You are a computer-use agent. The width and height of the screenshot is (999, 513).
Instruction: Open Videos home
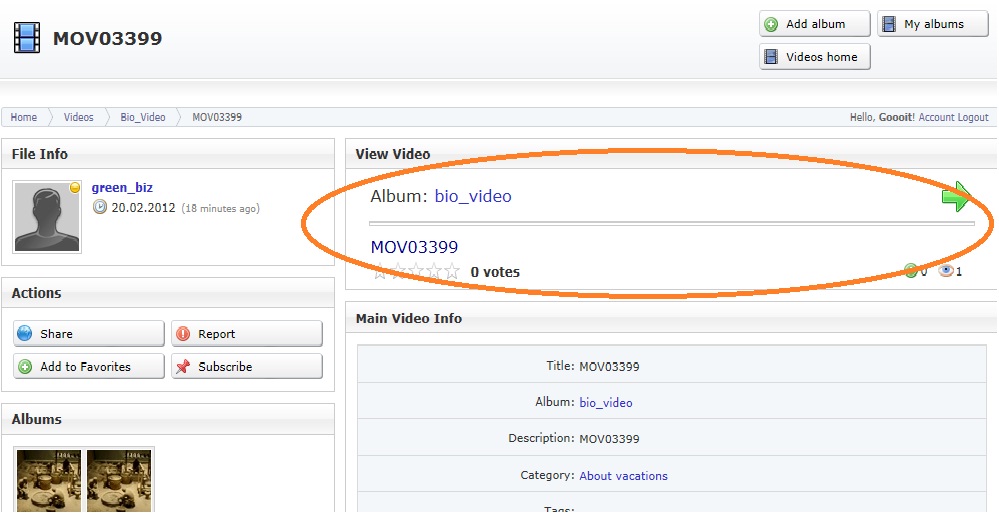[814, 57]
